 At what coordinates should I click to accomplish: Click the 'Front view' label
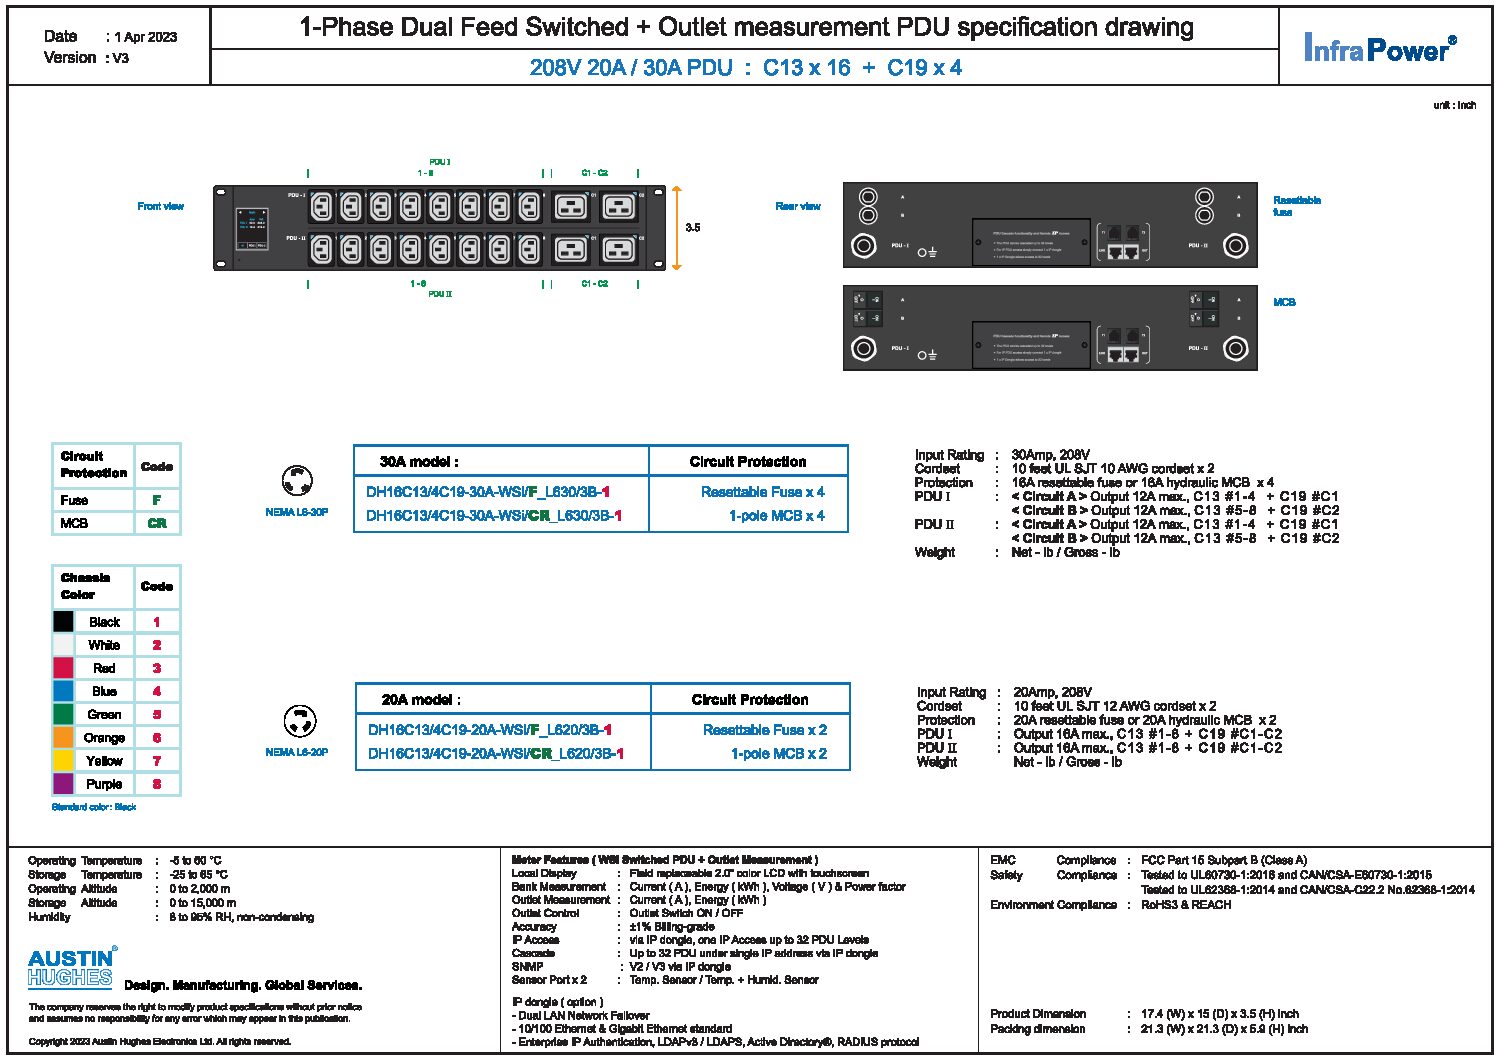click(161, 206)
